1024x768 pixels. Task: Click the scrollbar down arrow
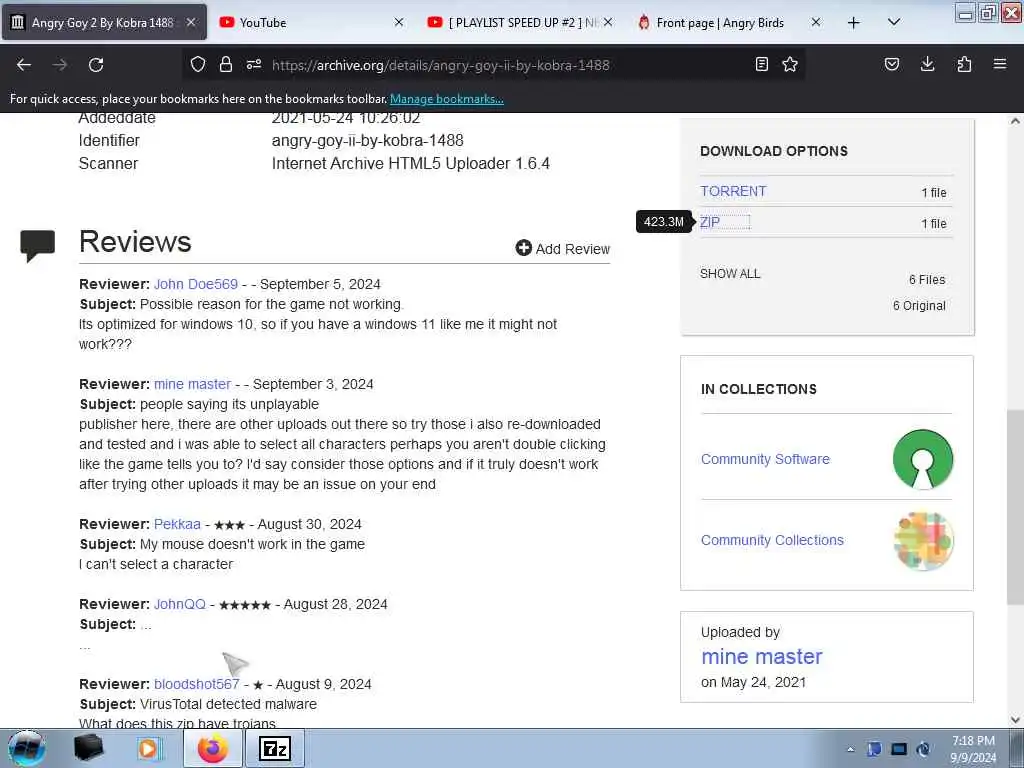1015,720
